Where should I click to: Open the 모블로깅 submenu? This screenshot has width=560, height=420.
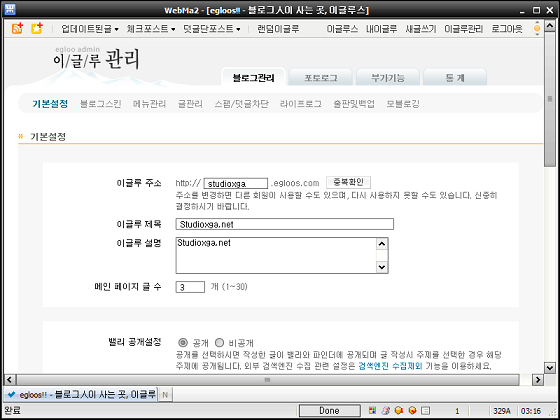(403, 104)
